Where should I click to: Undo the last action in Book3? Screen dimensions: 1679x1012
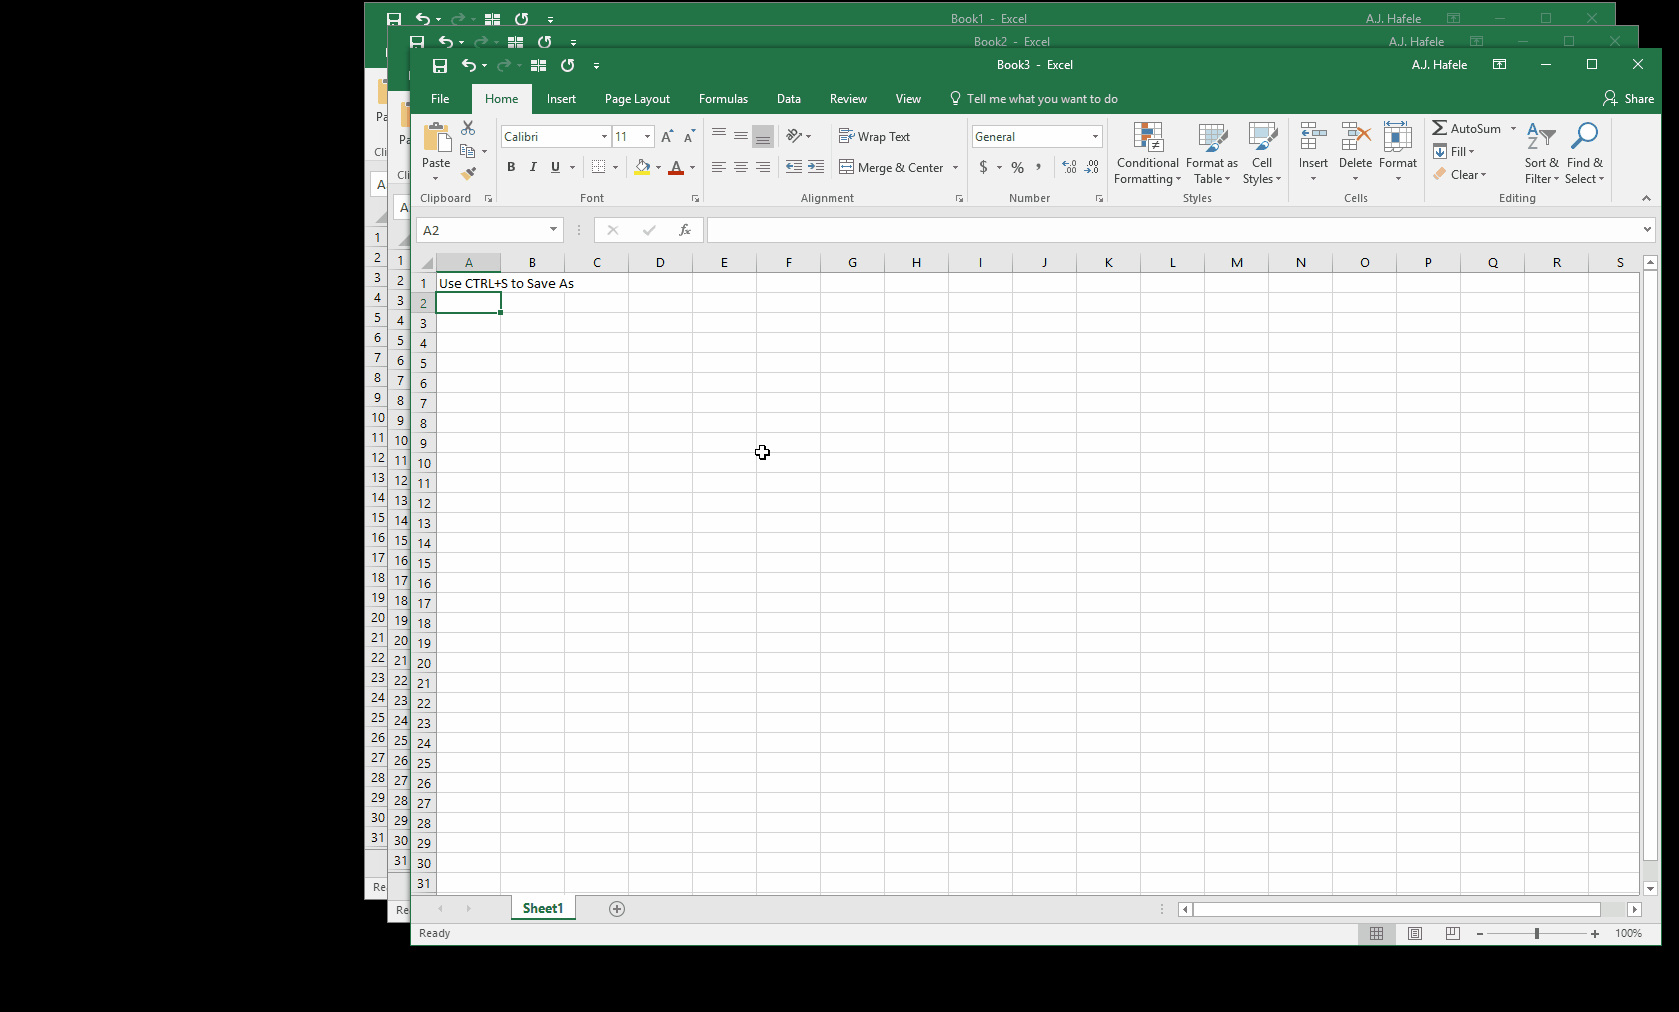(x=469, y=65)
